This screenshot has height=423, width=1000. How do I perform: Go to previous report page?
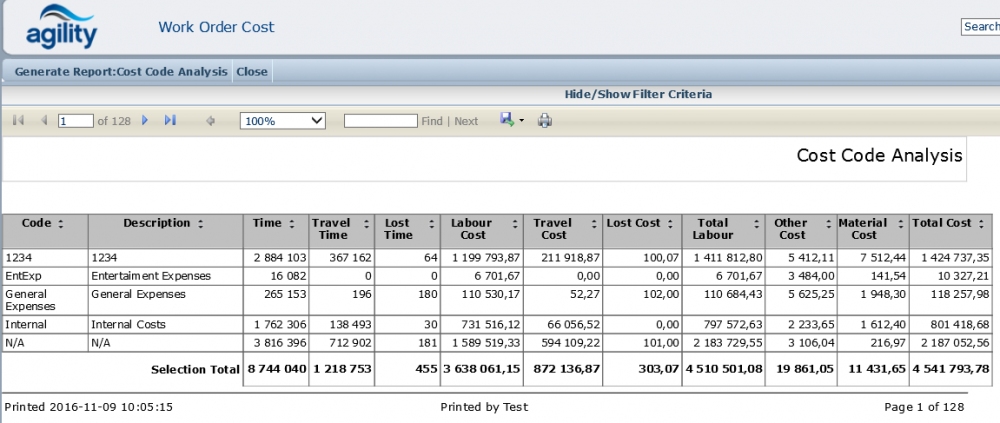click(43, 121)
